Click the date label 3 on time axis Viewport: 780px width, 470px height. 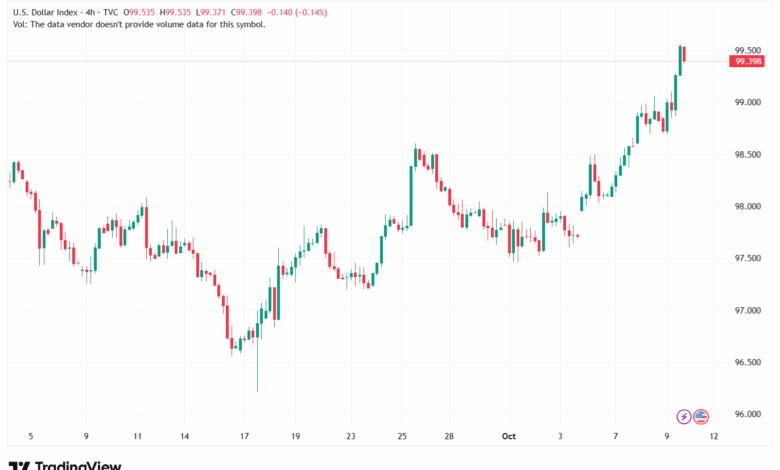pos(560,436)
